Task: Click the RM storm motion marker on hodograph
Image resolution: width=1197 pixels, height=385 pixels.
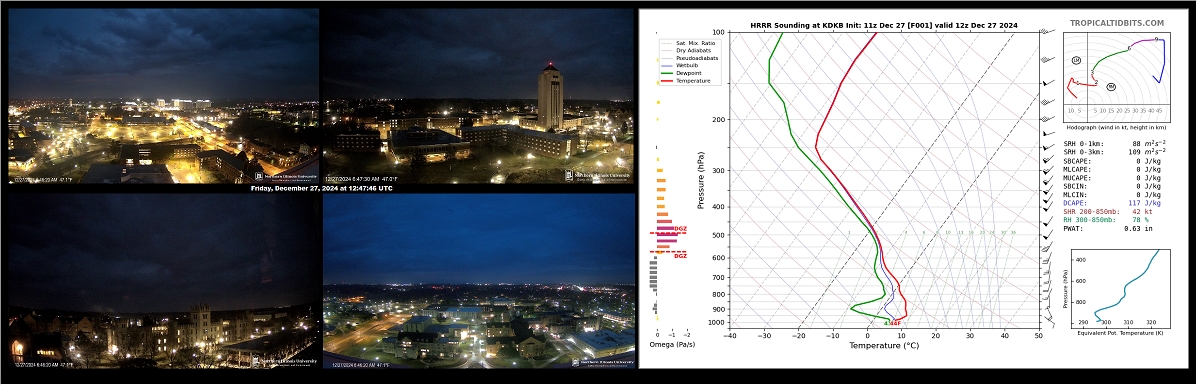Action: 1111,87
